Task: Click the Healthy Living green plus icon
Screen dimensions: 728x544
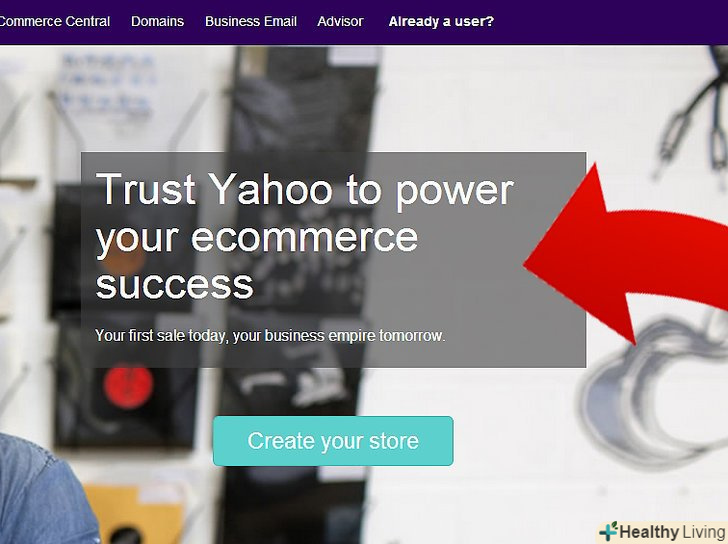Action: click(x=608, y=532)
